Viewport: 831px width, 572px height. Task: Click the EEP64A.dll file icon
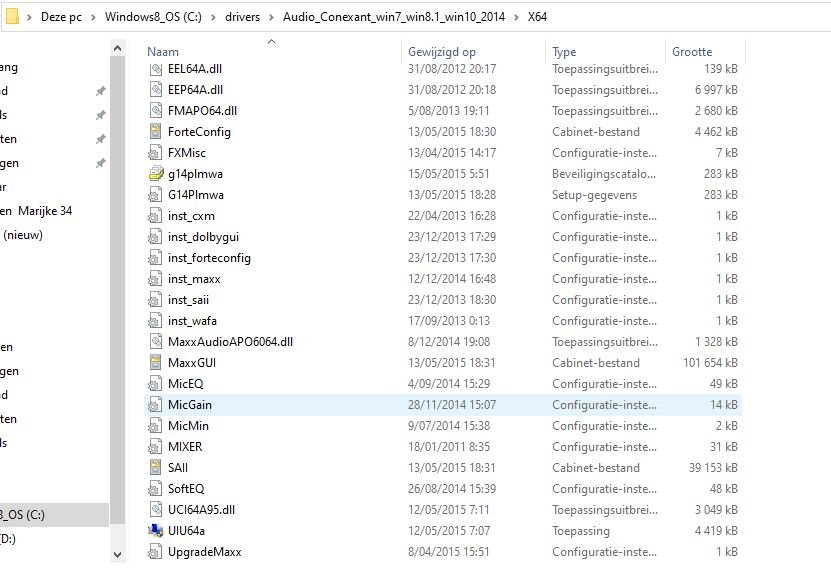tap(155, 90)
